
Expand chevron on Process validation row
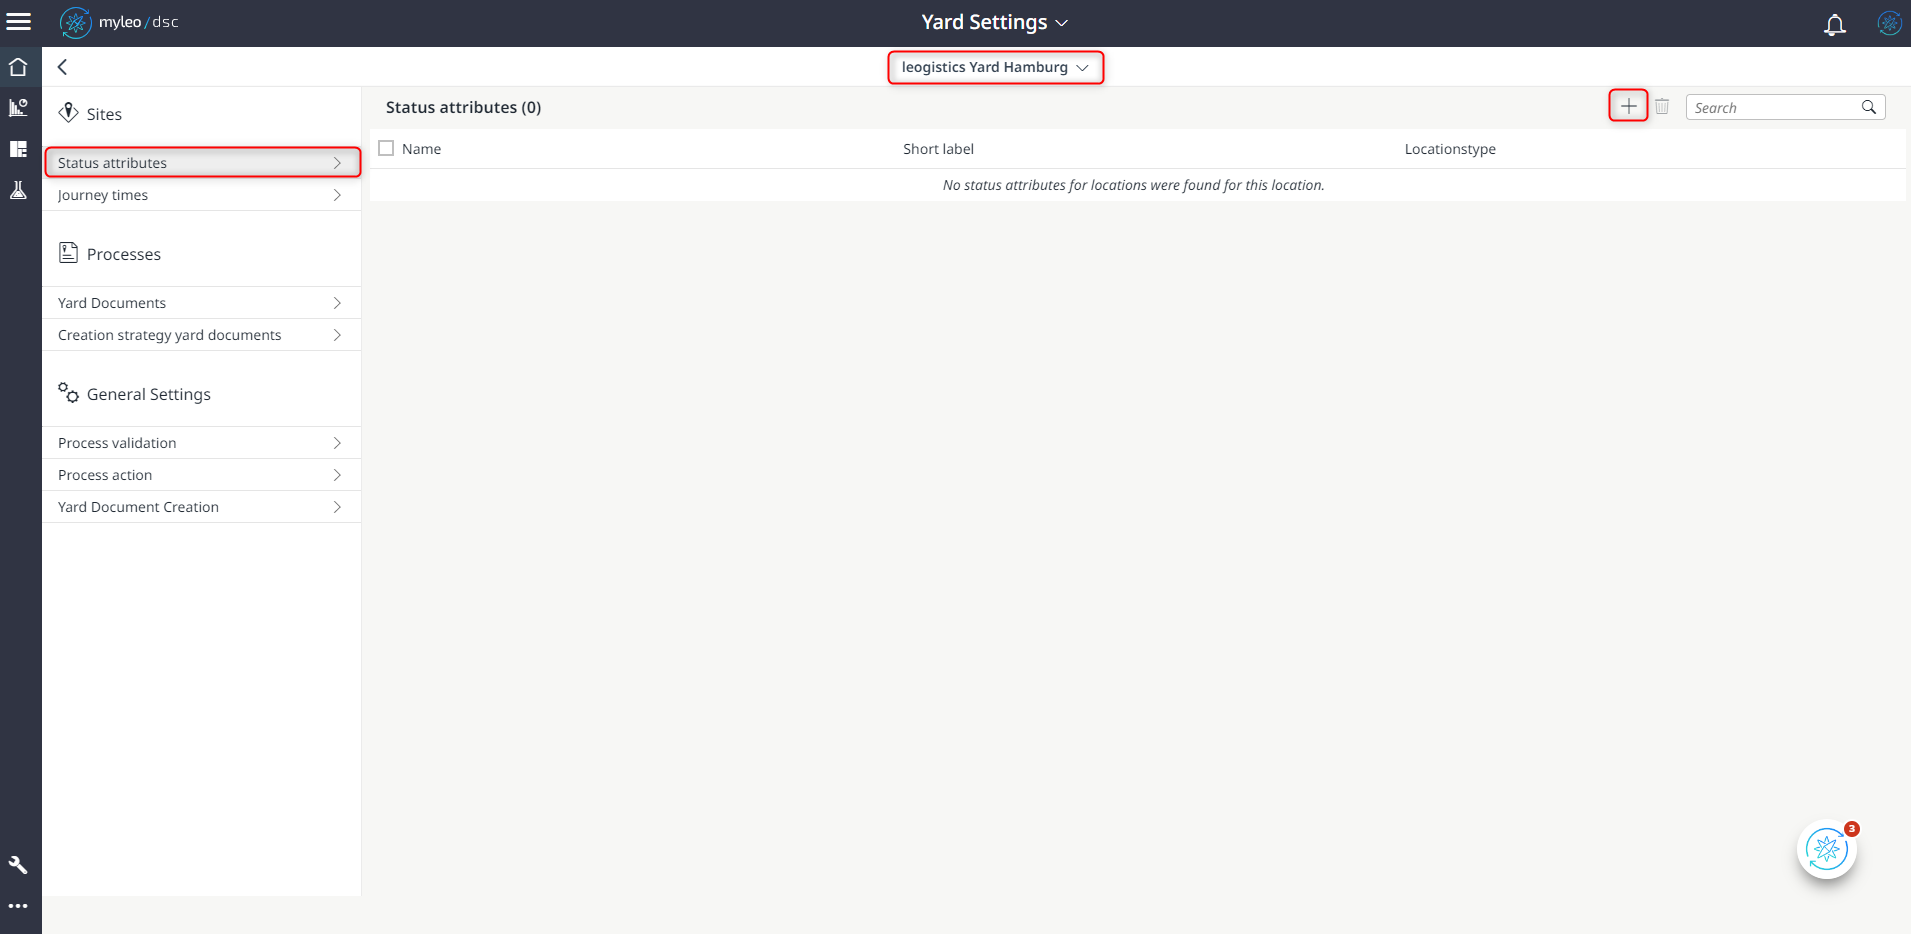point(337,443)
